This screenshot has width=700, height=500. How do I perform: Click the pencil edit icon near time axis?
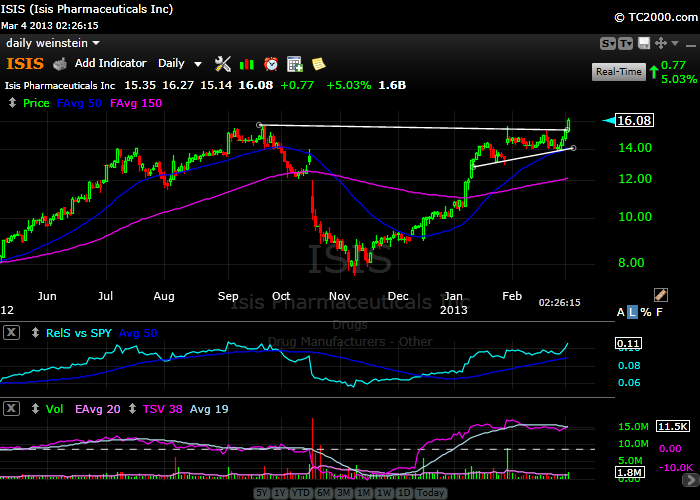point(661,295)
